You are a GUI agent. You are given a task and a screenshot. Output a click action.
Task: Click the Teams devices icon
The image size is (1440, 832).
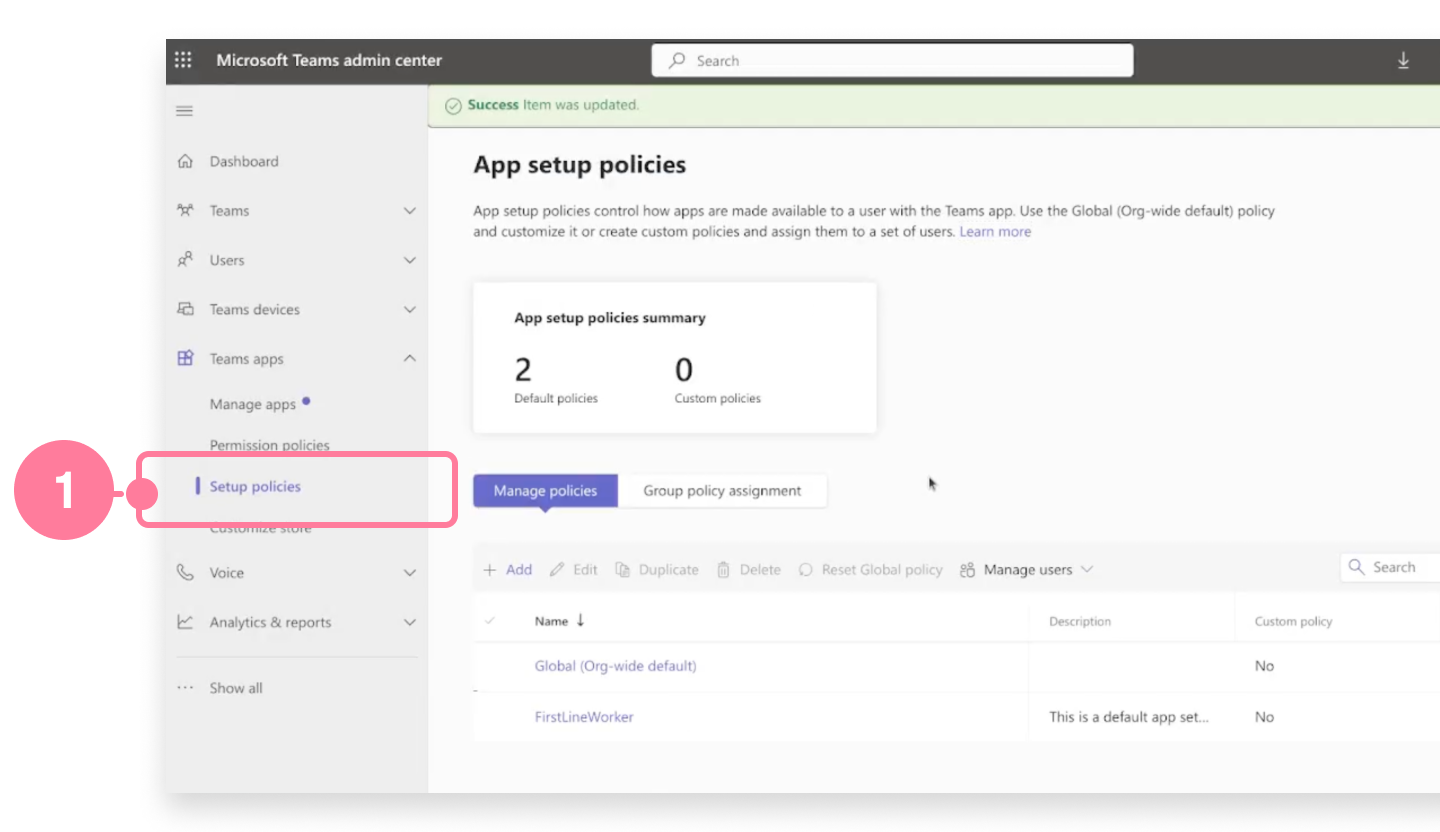tap(184, 309)
